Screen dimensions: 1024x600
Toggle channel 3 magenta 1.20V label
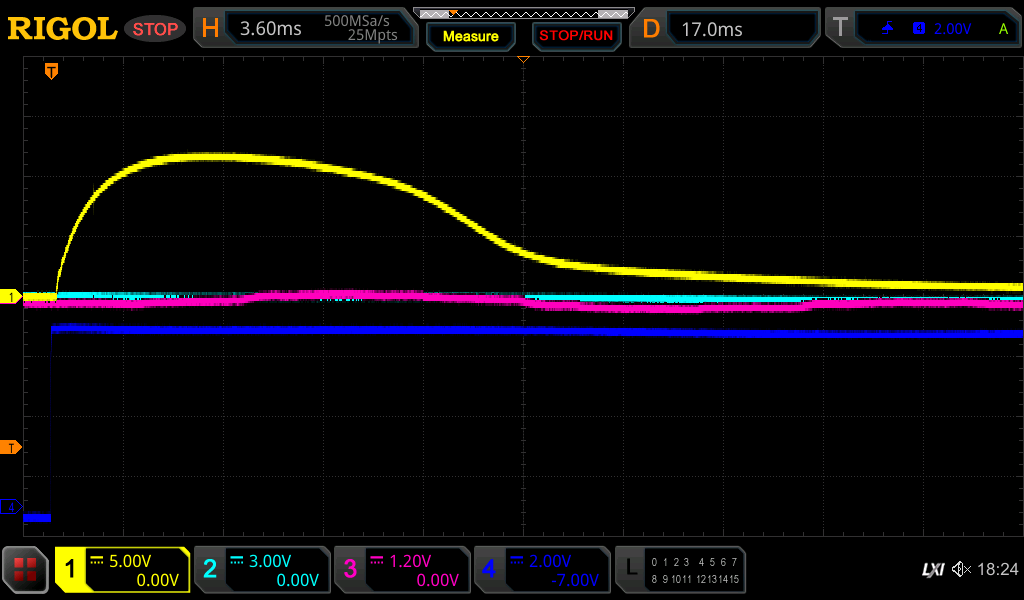click(x=402, y=570)
